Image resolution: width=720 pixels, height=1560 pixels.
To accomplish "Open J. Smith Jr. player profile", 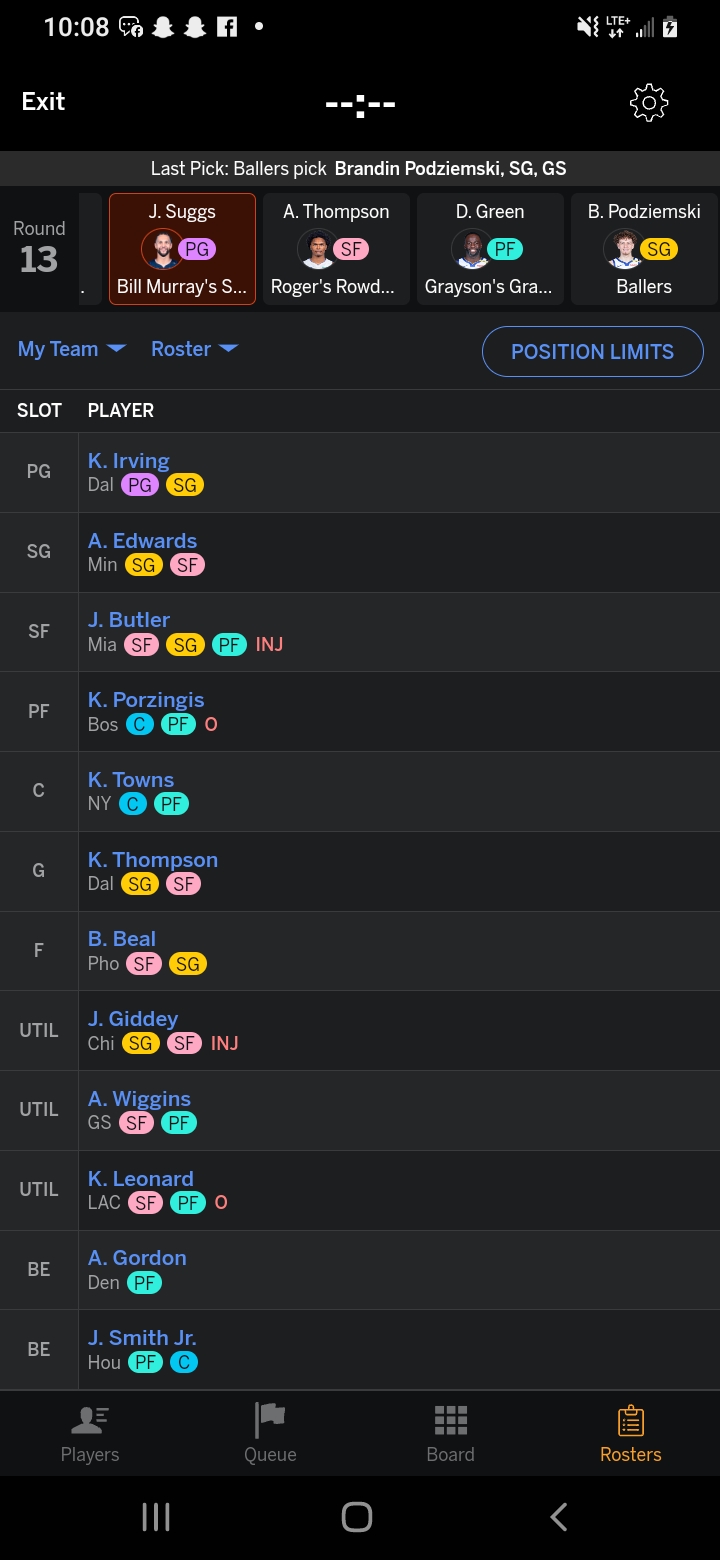I will (142, 1338).
